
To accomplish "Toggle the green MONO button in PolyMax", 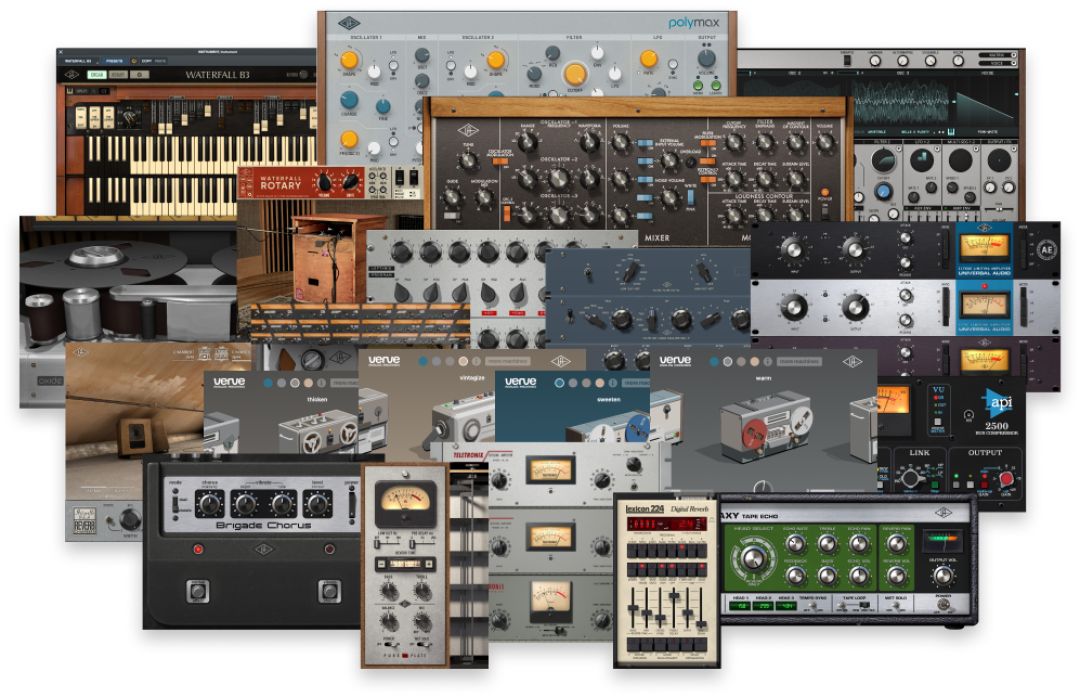I will 698,87.
